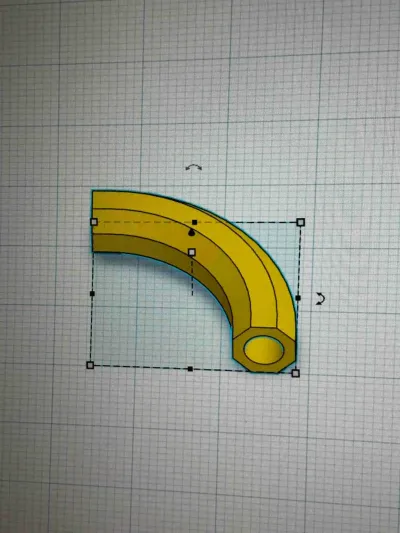Click the black midpoint handle on the right edge

coord(298,298)
